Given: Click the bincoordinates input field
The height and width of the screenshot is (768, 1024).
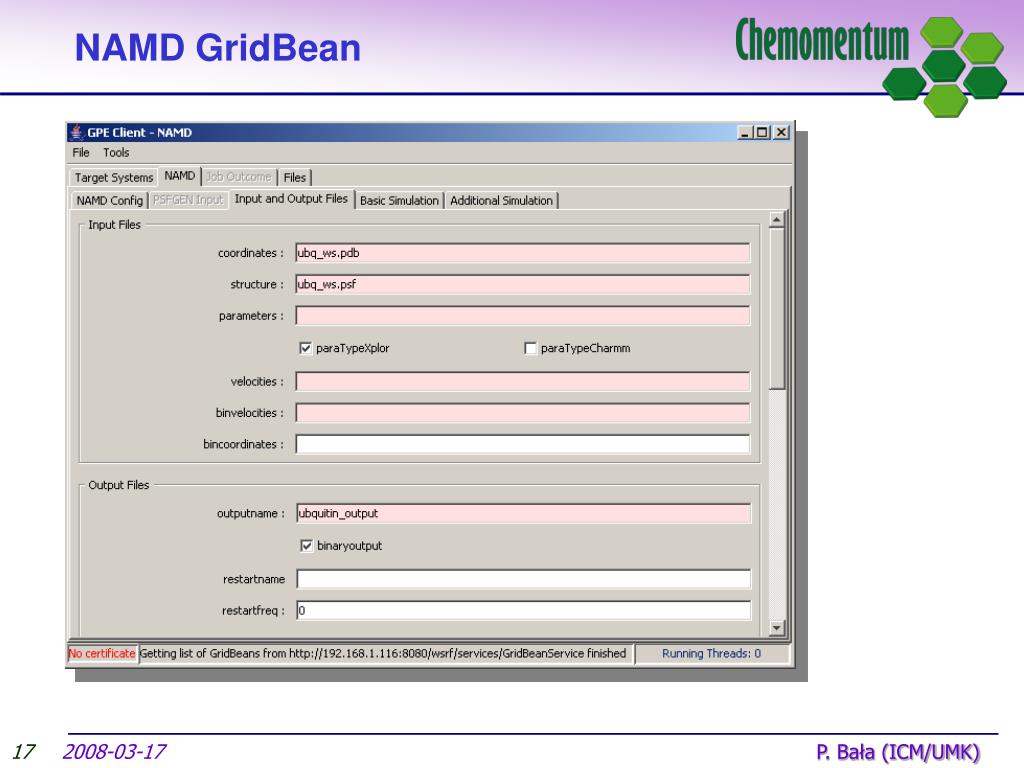Looking at the screenshot, I should coord(522,444).
